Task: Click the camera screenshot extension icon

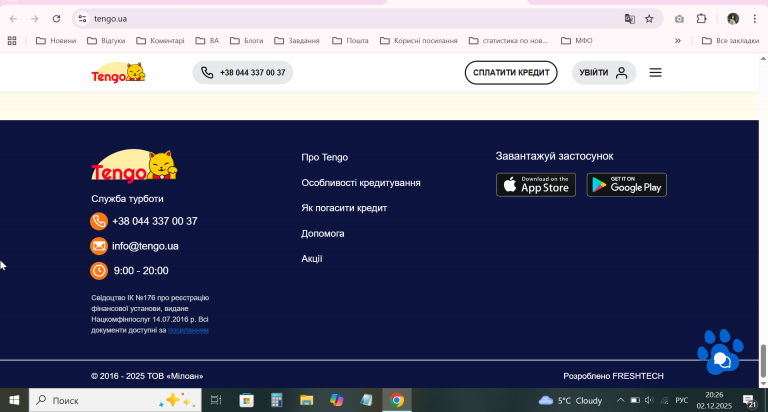Action: tap(679, 19)
